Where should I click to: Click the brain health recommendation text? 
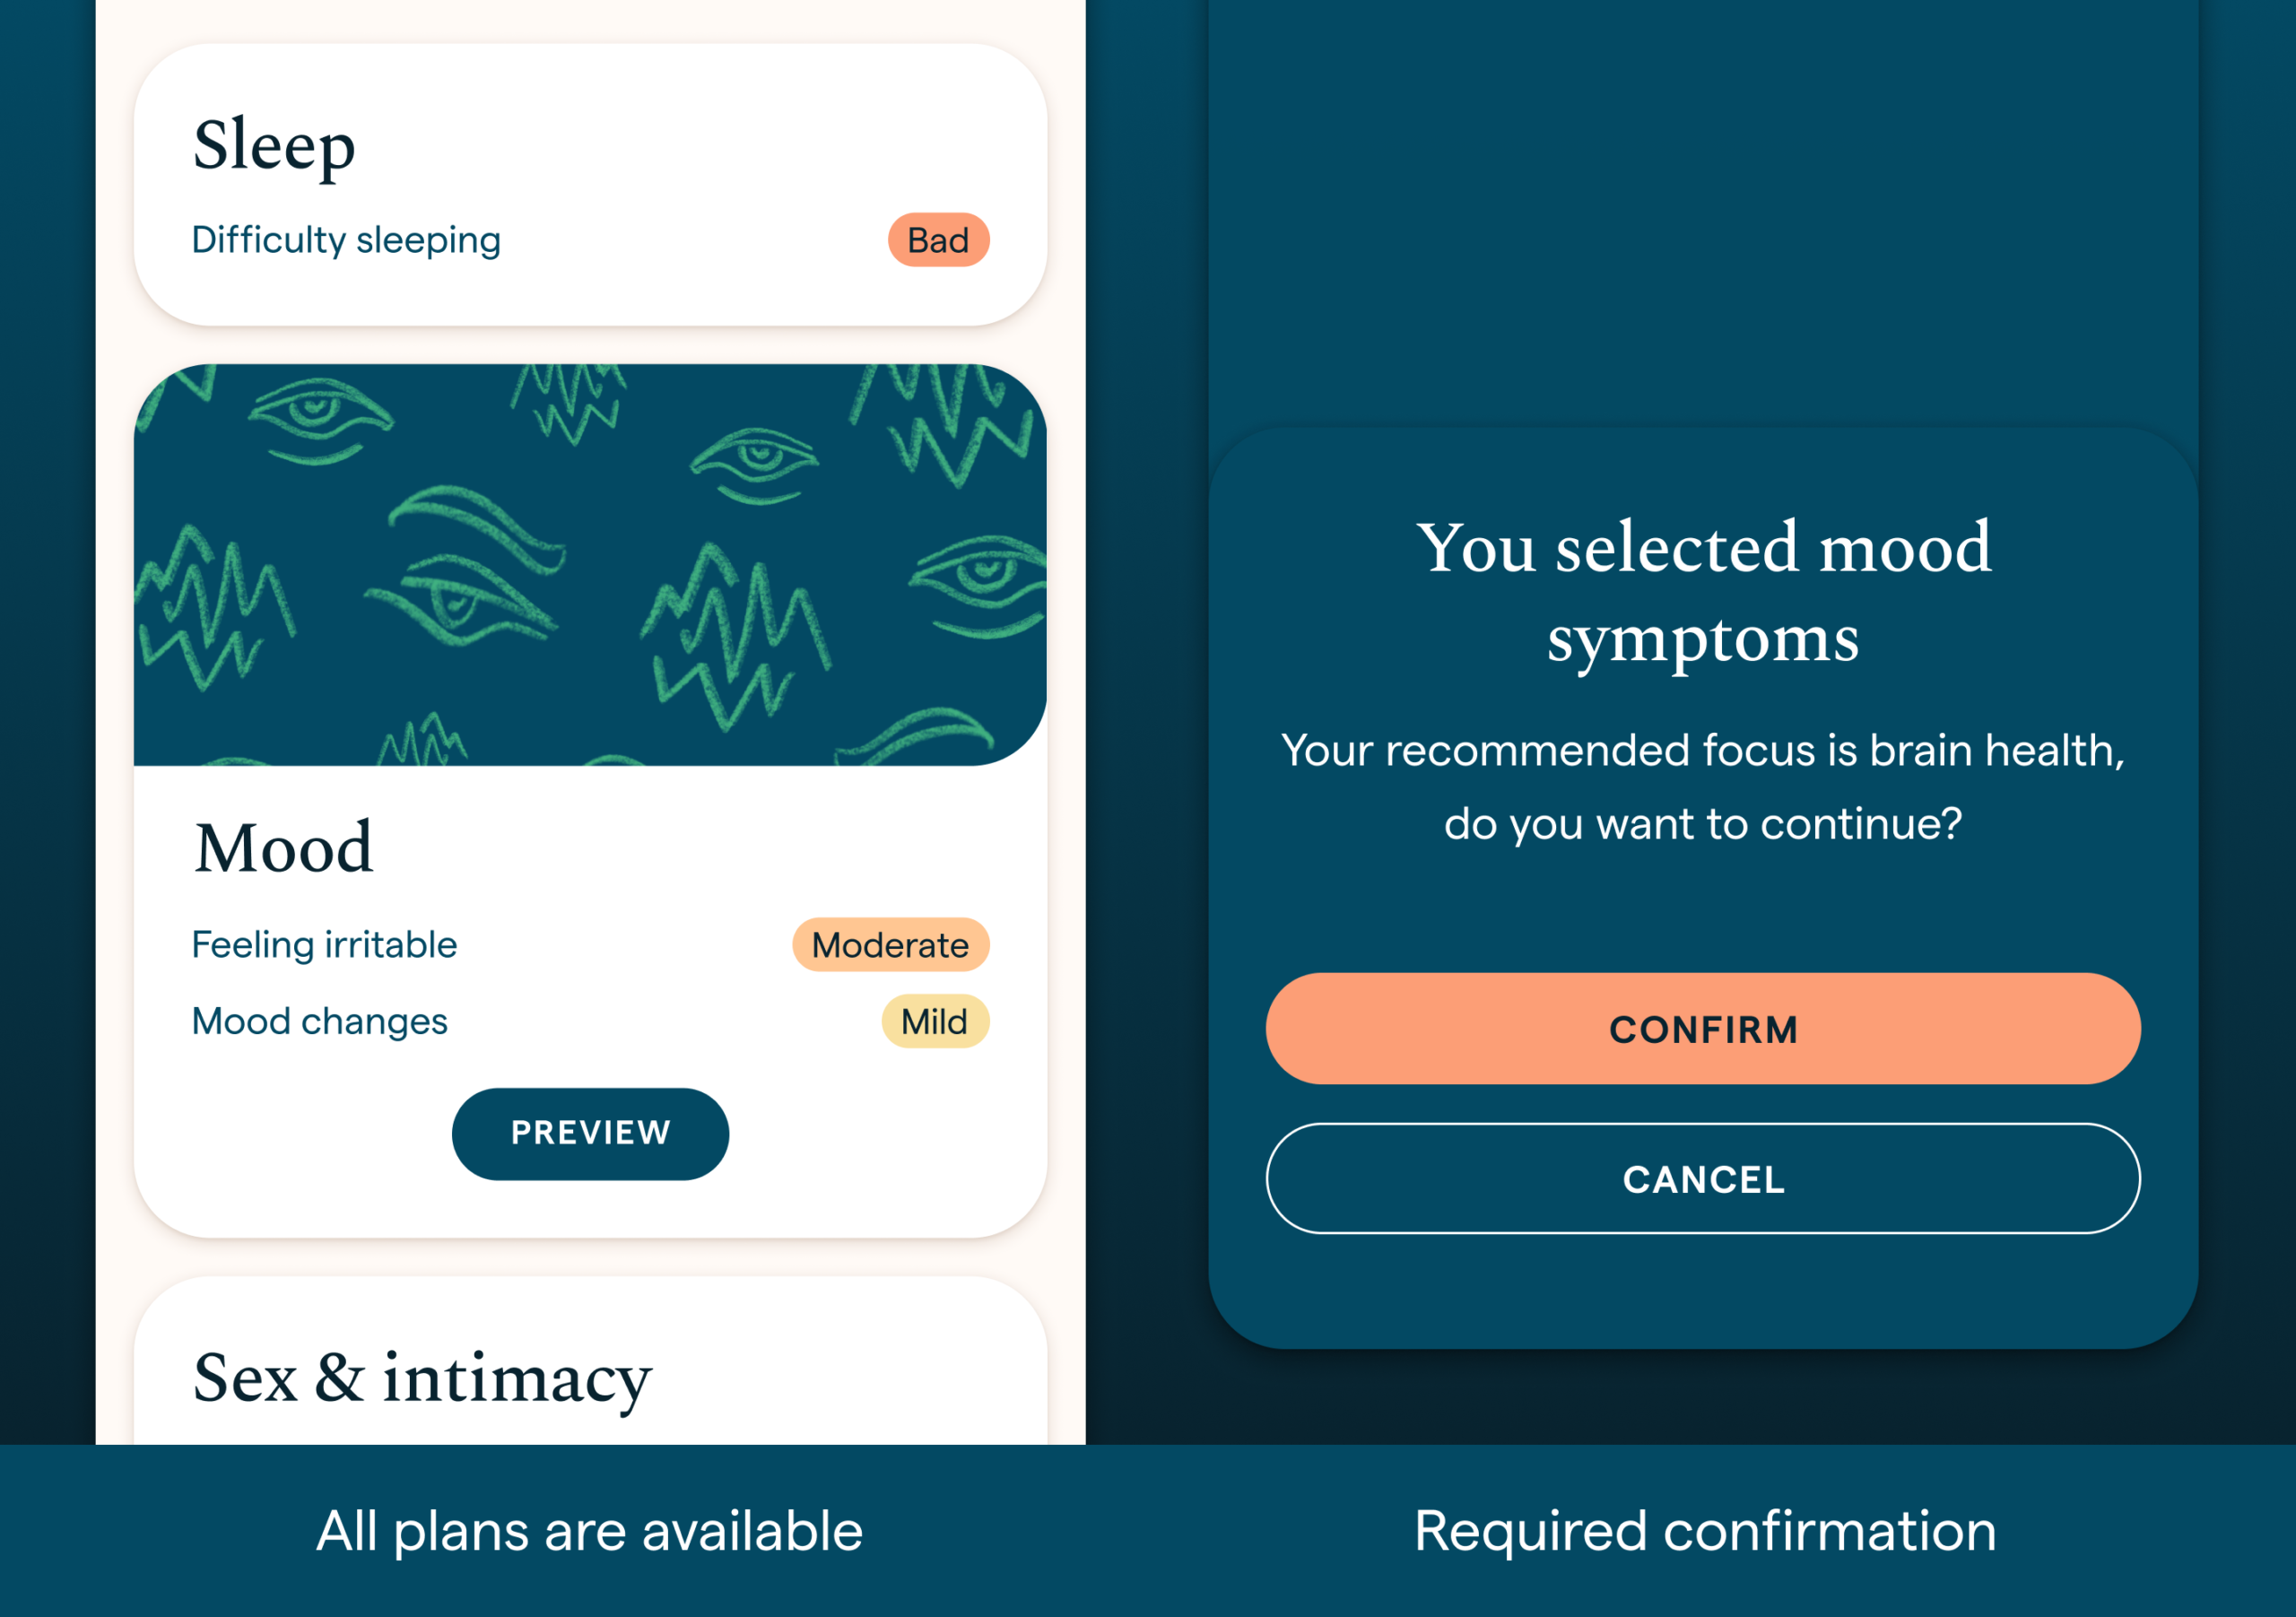1702,787
